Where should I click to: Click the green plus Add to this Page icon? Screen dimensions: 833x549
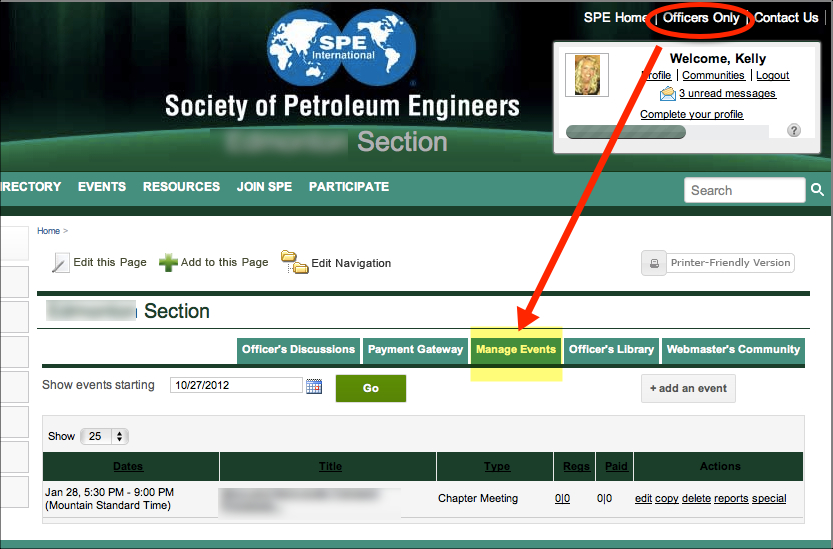pyautogui.click(x=168, y=263)
